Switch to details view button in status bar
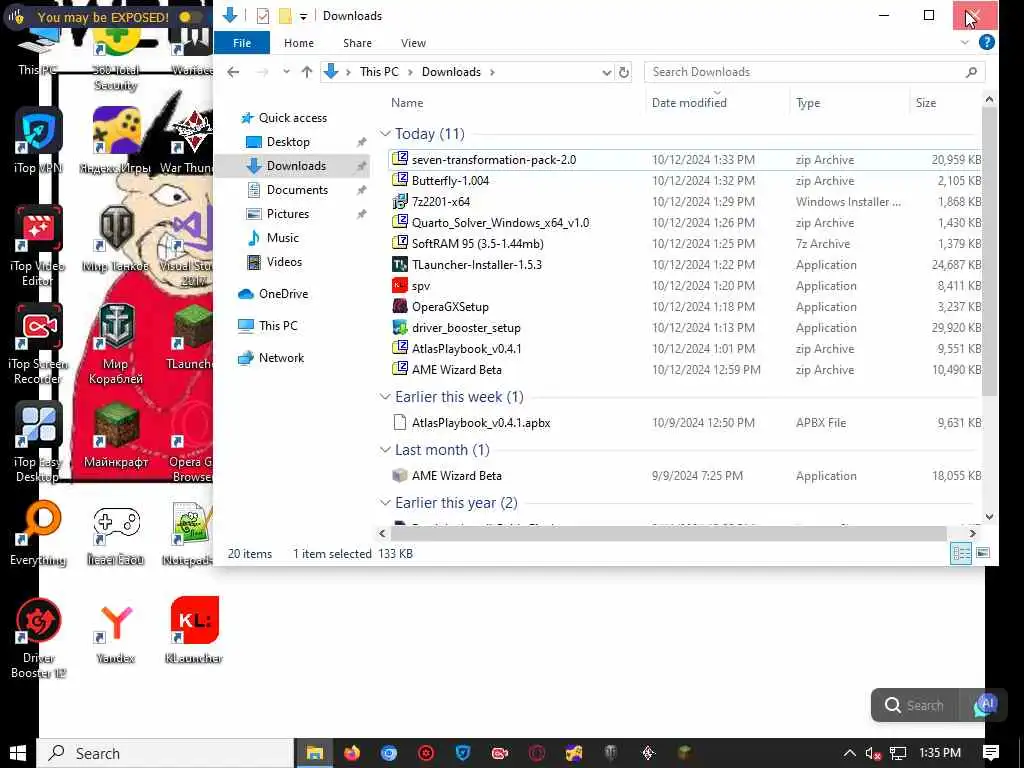 click(x=961, y=553)
